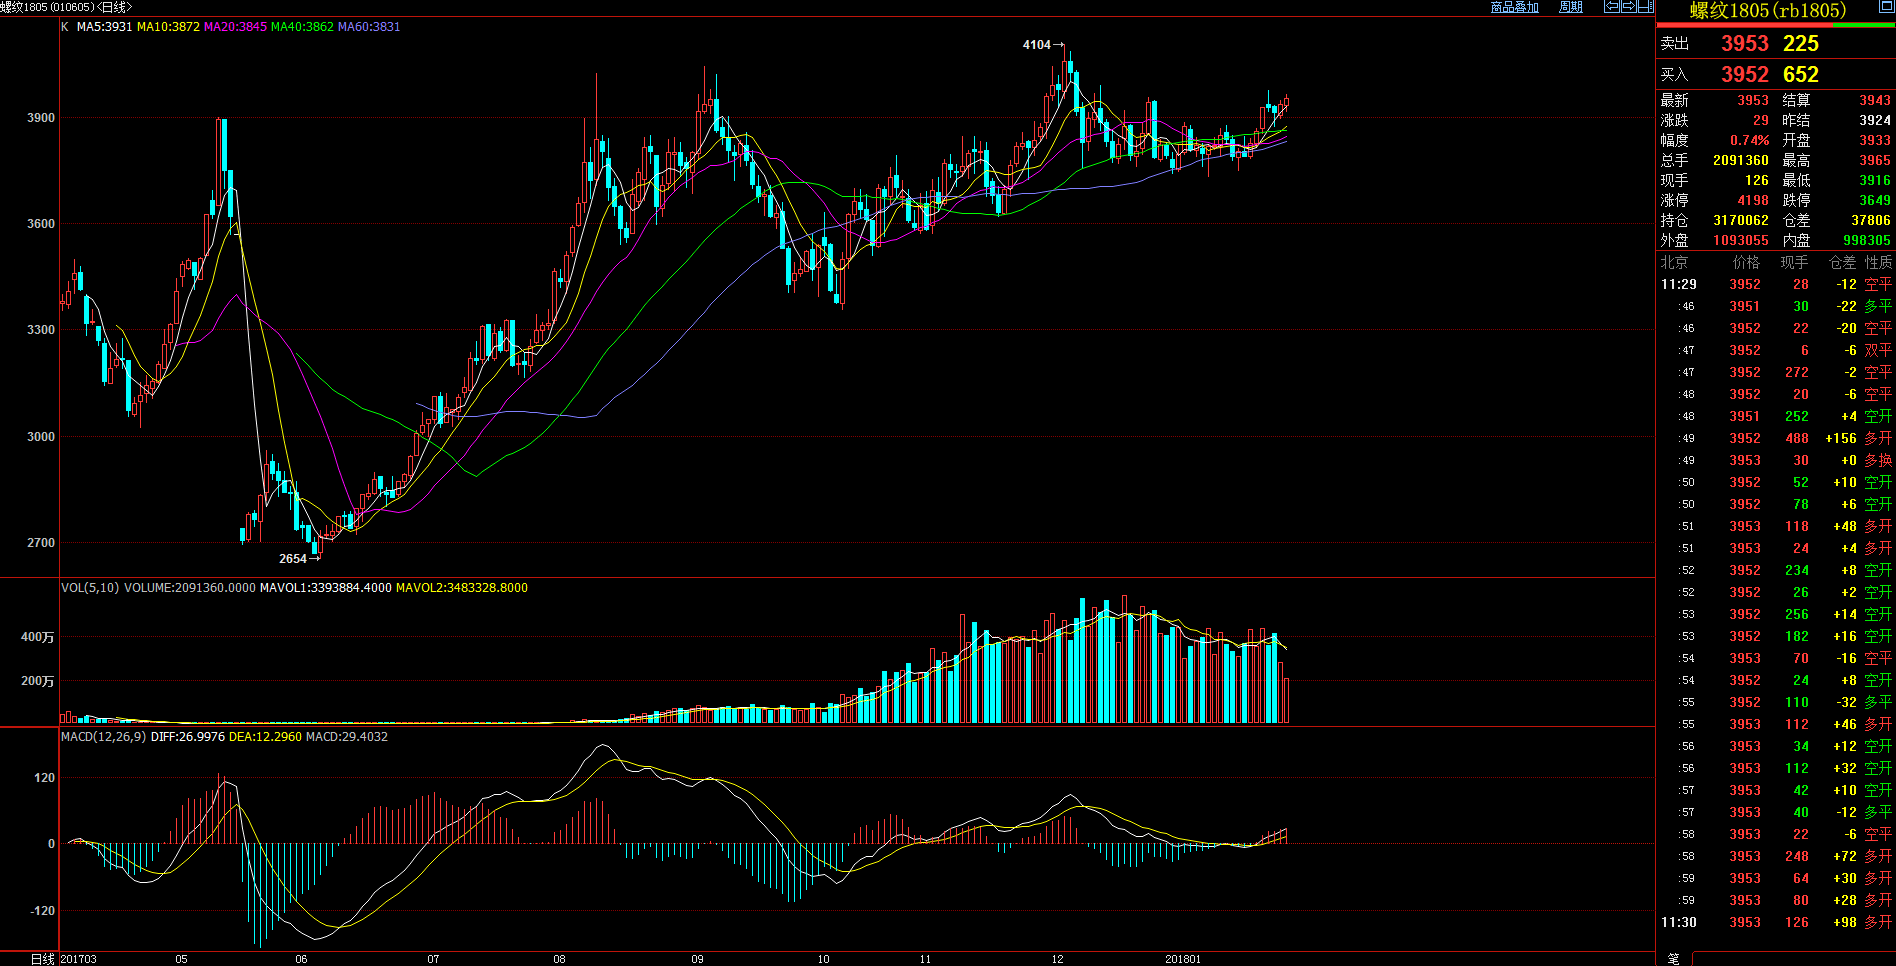Select the 笔 tick tab
This screenshot has height=966, width=1896.
(1674, 958)
